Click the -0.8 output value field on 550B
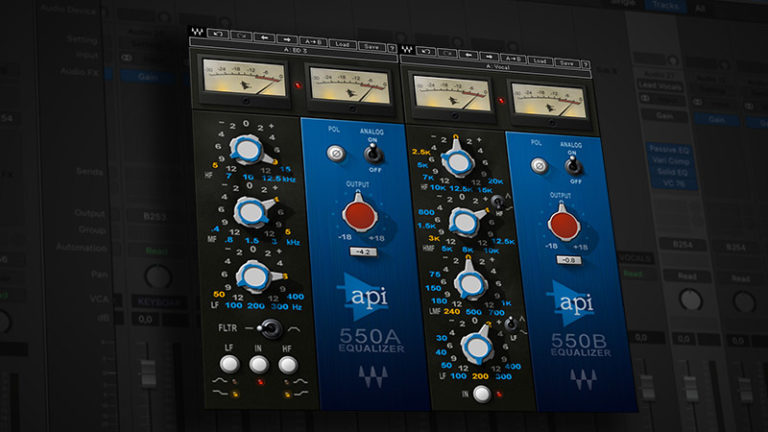The image size is (768, 432). (x=567, y=262)
